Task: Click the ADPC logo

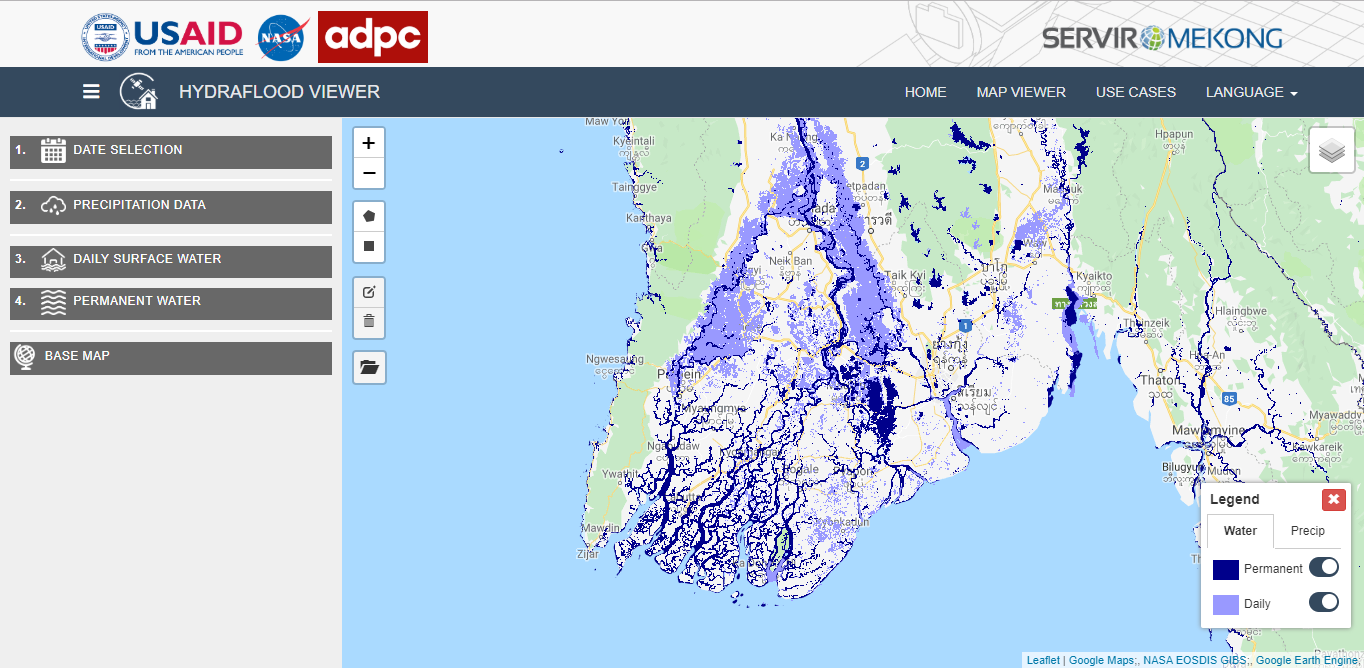Action: (373, 37)
